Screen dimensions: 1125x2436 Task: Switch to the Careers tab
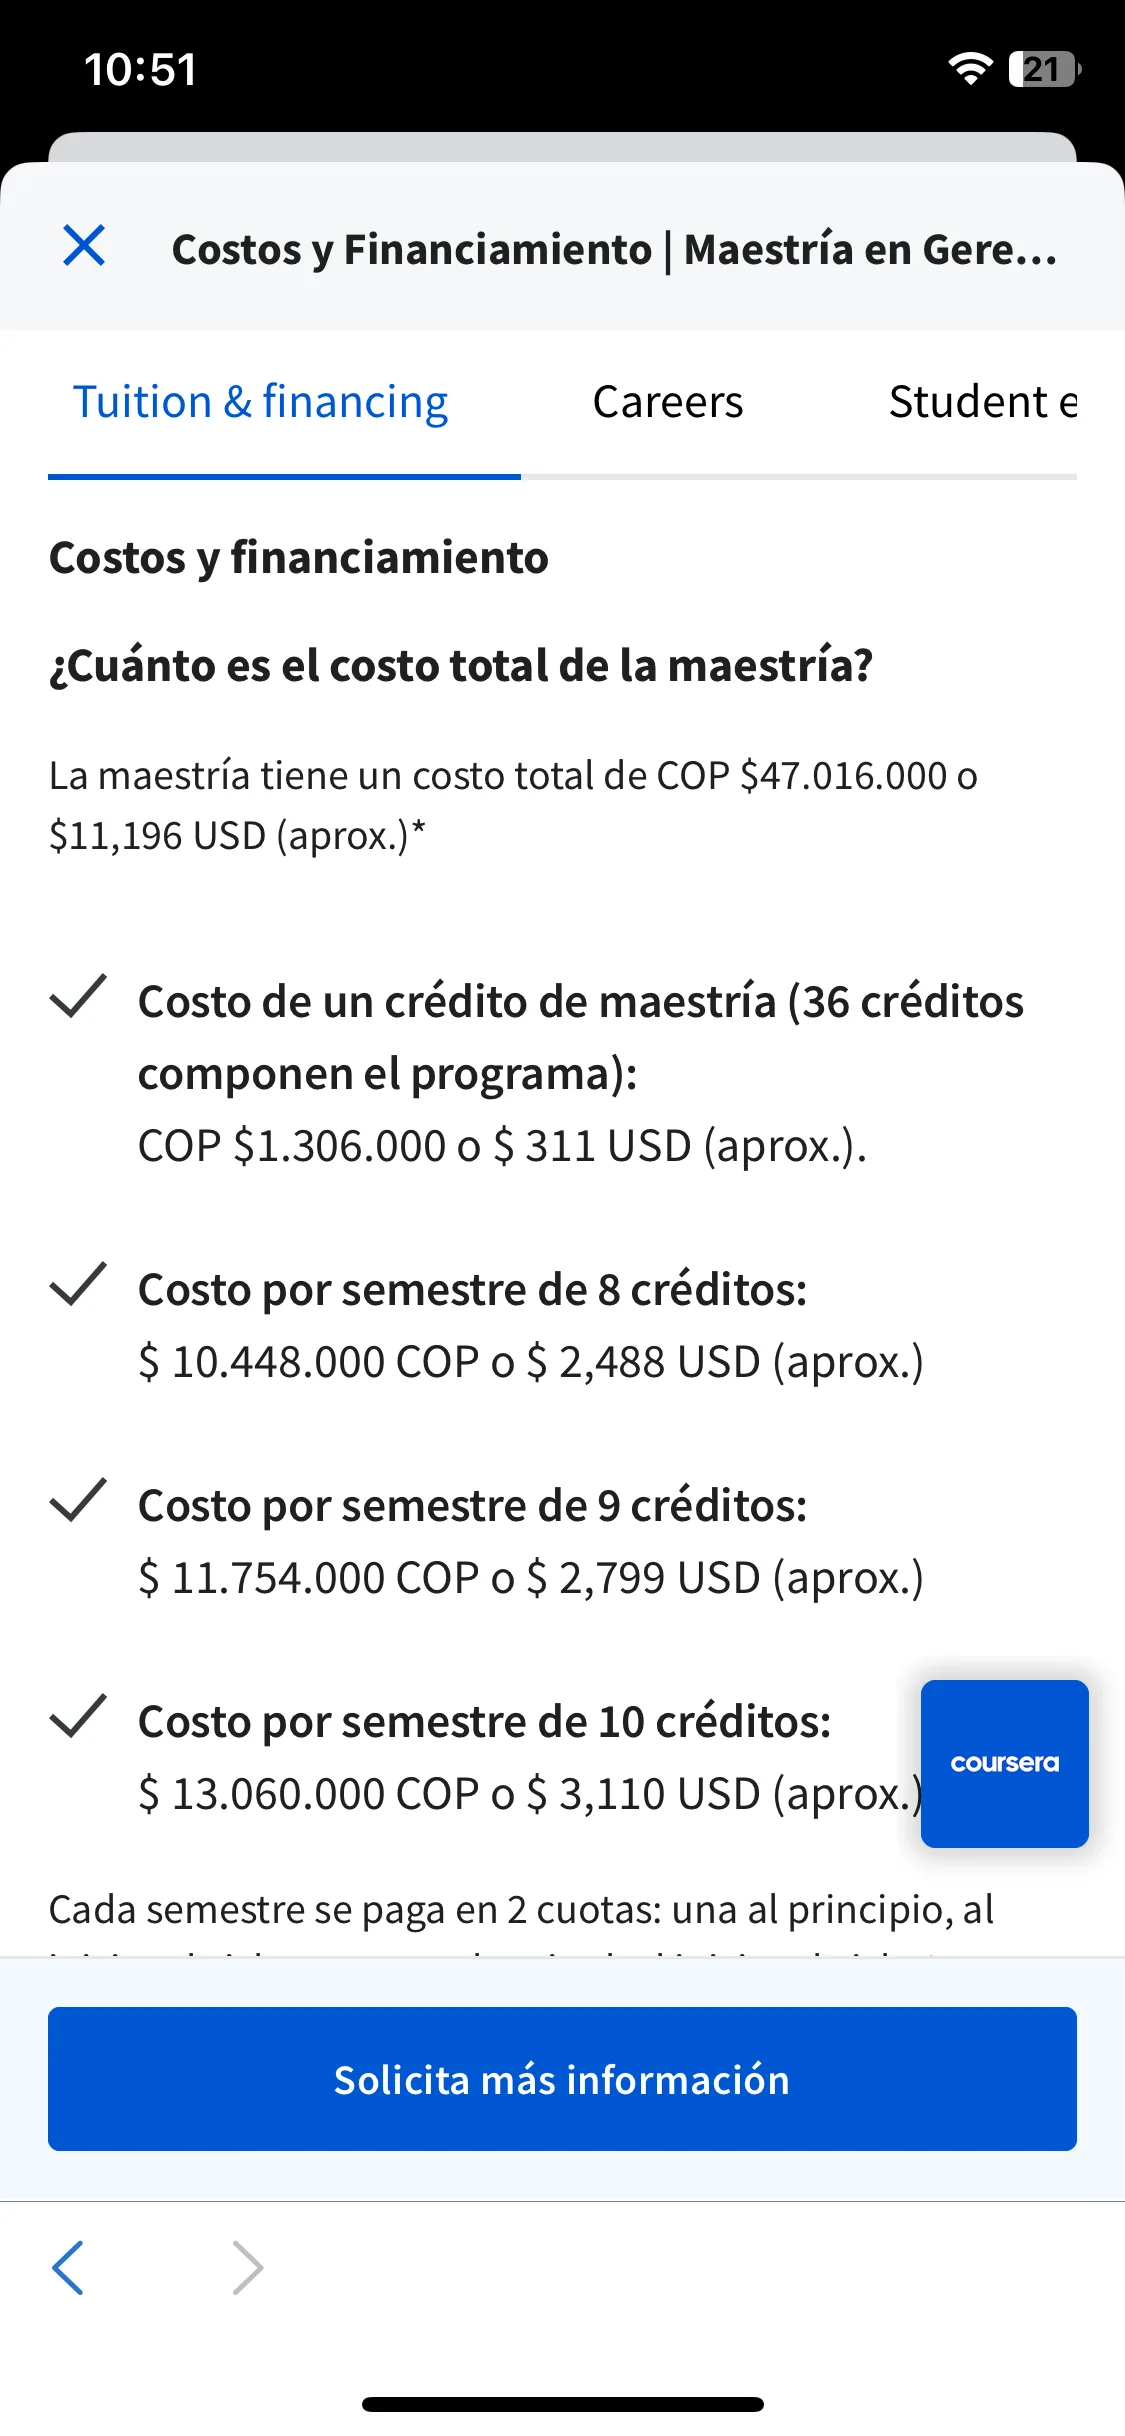(668, 402)
